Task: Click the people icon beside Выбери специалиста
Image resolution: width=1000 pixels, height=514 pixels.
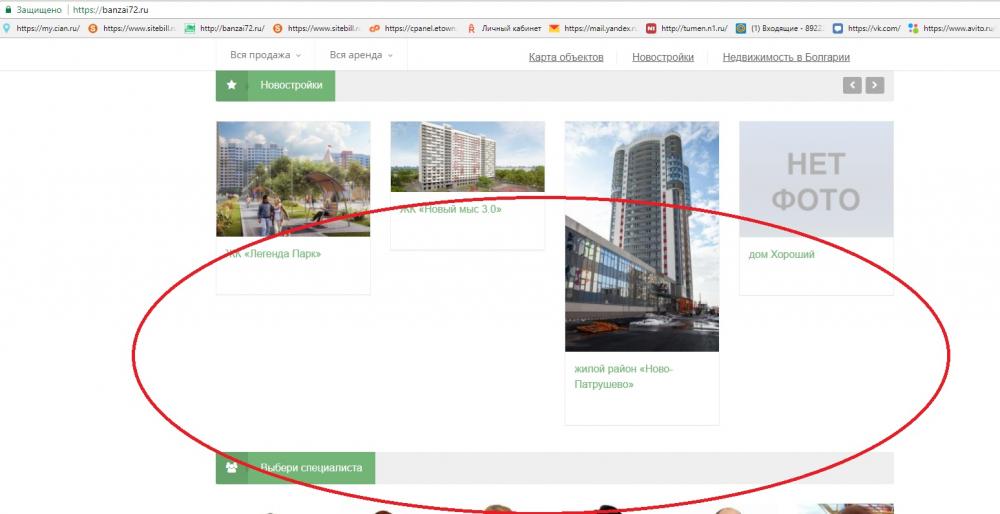Action: (x=232, y=467)
